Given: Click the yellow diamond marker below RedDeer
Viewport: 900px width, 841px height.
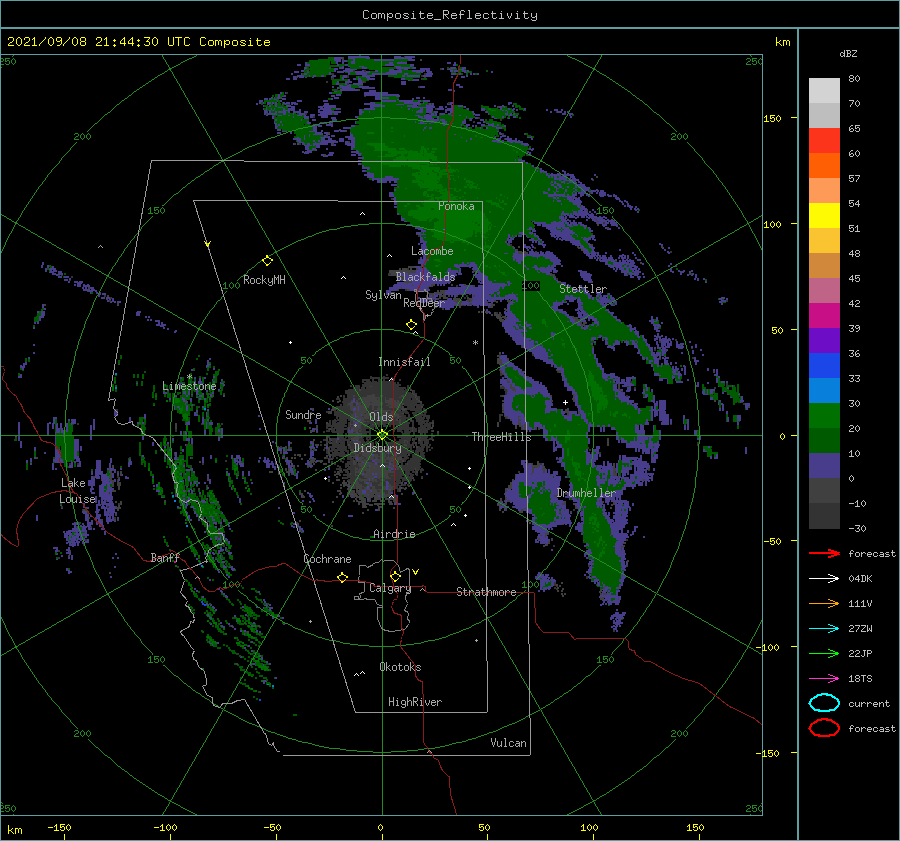Looking at the screenshot, I should [x=412, y=325].
